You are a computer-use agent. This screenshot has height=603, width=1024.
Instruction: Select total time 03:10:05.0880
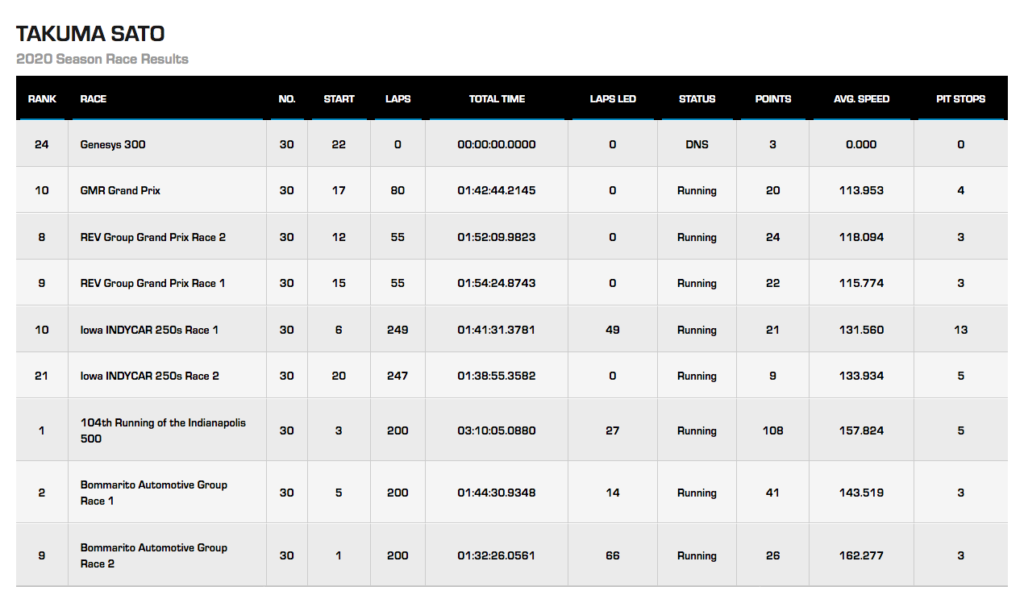496,431
